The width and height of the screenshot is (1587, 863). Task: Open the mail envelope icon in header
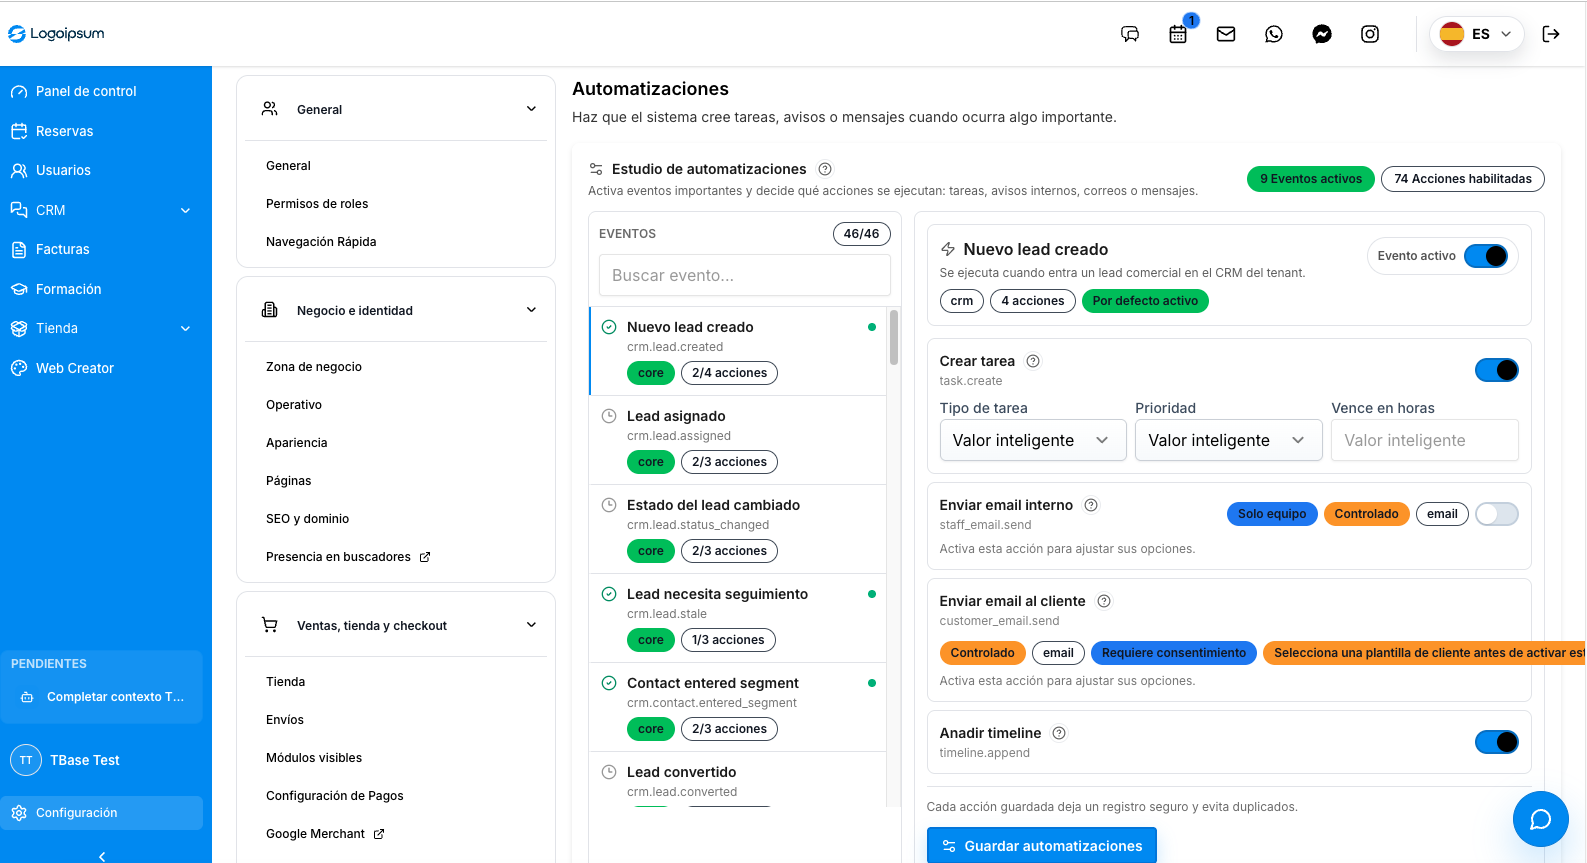pyautogui.click(x=1226, y=34)
